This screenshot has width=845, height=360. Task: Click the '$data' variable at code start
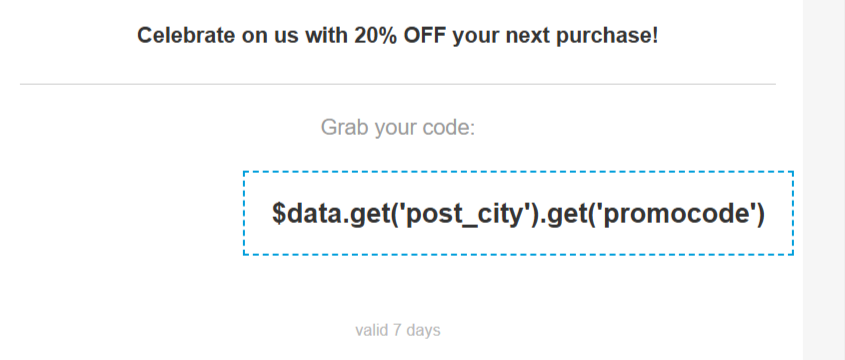pyautogui.click(x=308, y=213)
